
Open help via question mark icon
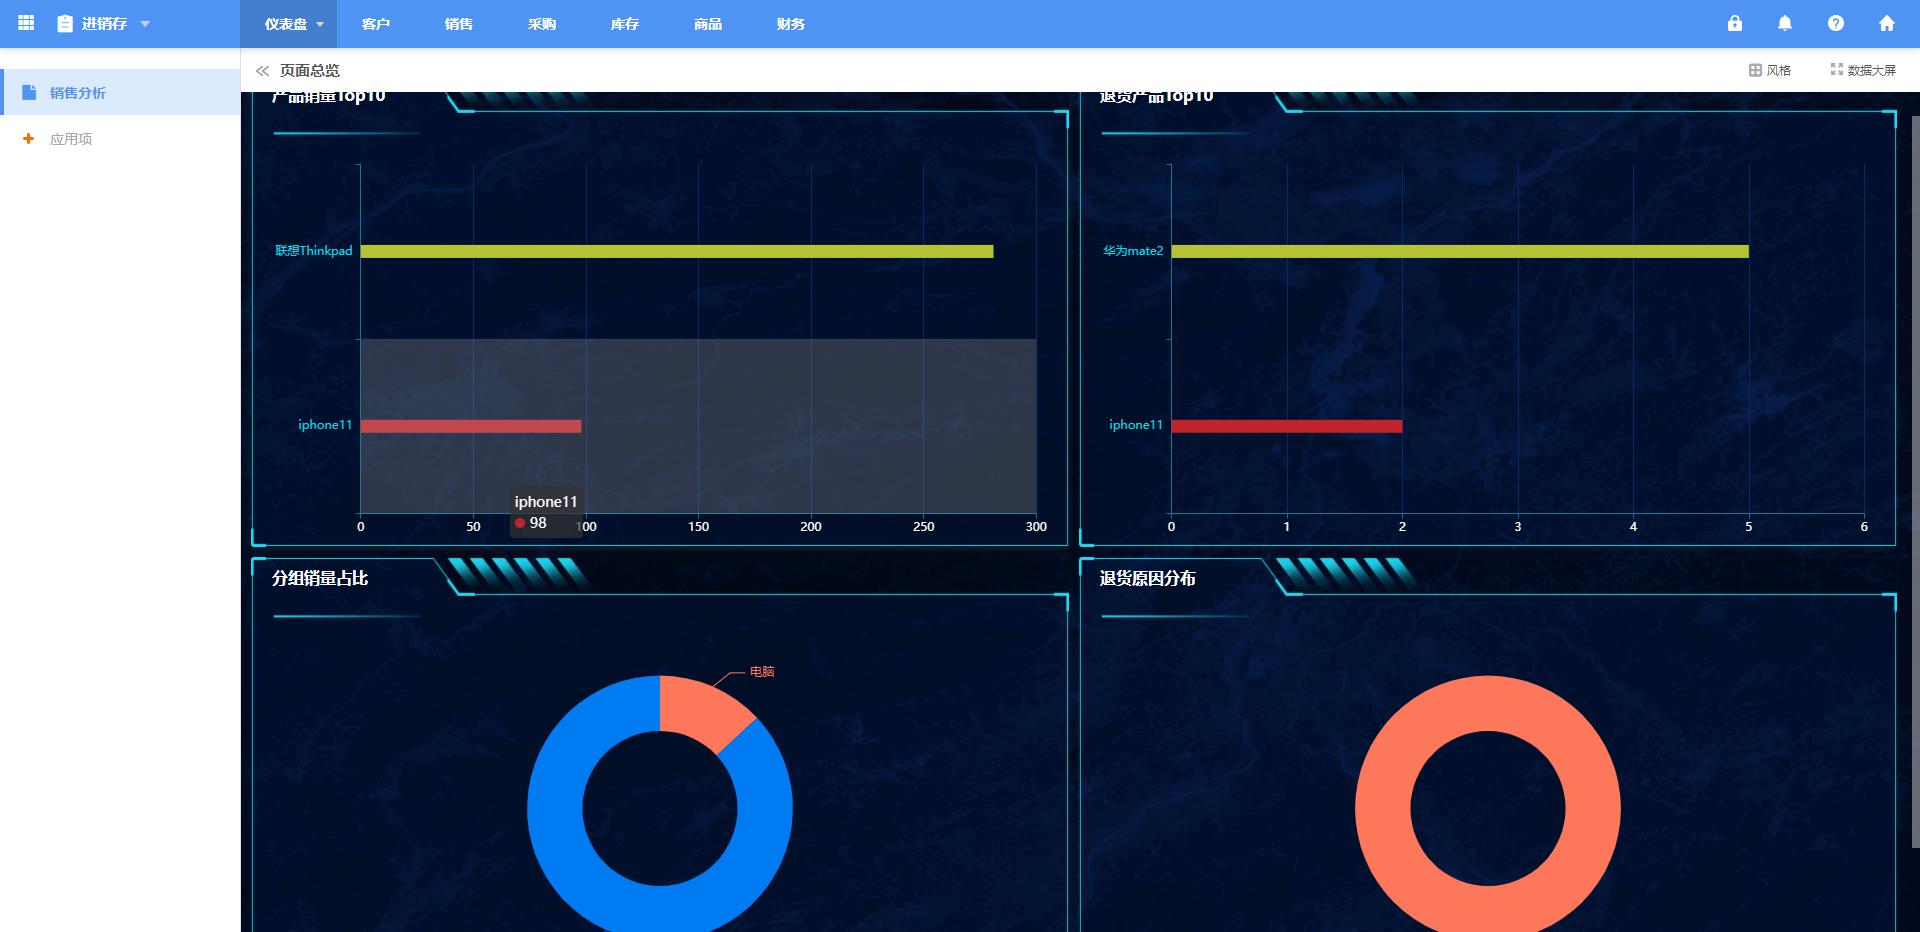1836,23
